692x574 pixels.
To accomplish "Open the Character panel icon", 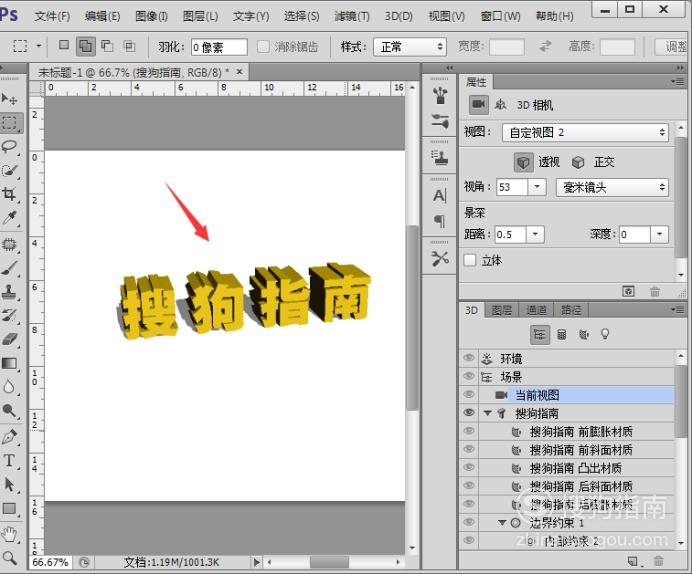I will click(x=440, y=195).
